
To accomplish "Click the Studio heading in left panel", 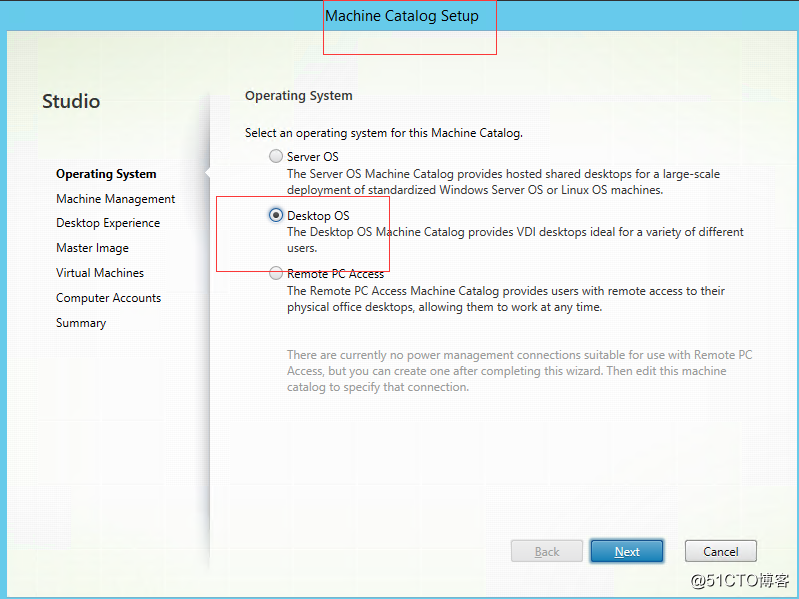I will point(71,101).
